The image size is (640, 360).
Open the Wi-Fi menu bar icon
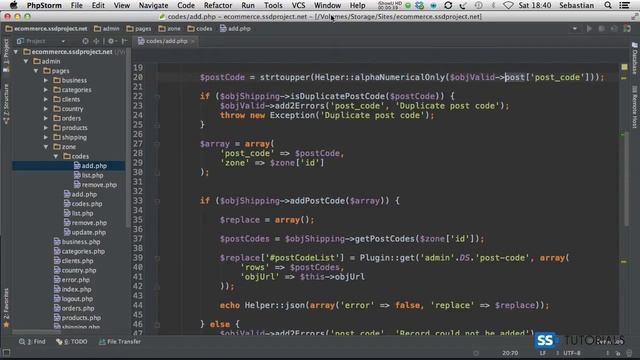508,5
